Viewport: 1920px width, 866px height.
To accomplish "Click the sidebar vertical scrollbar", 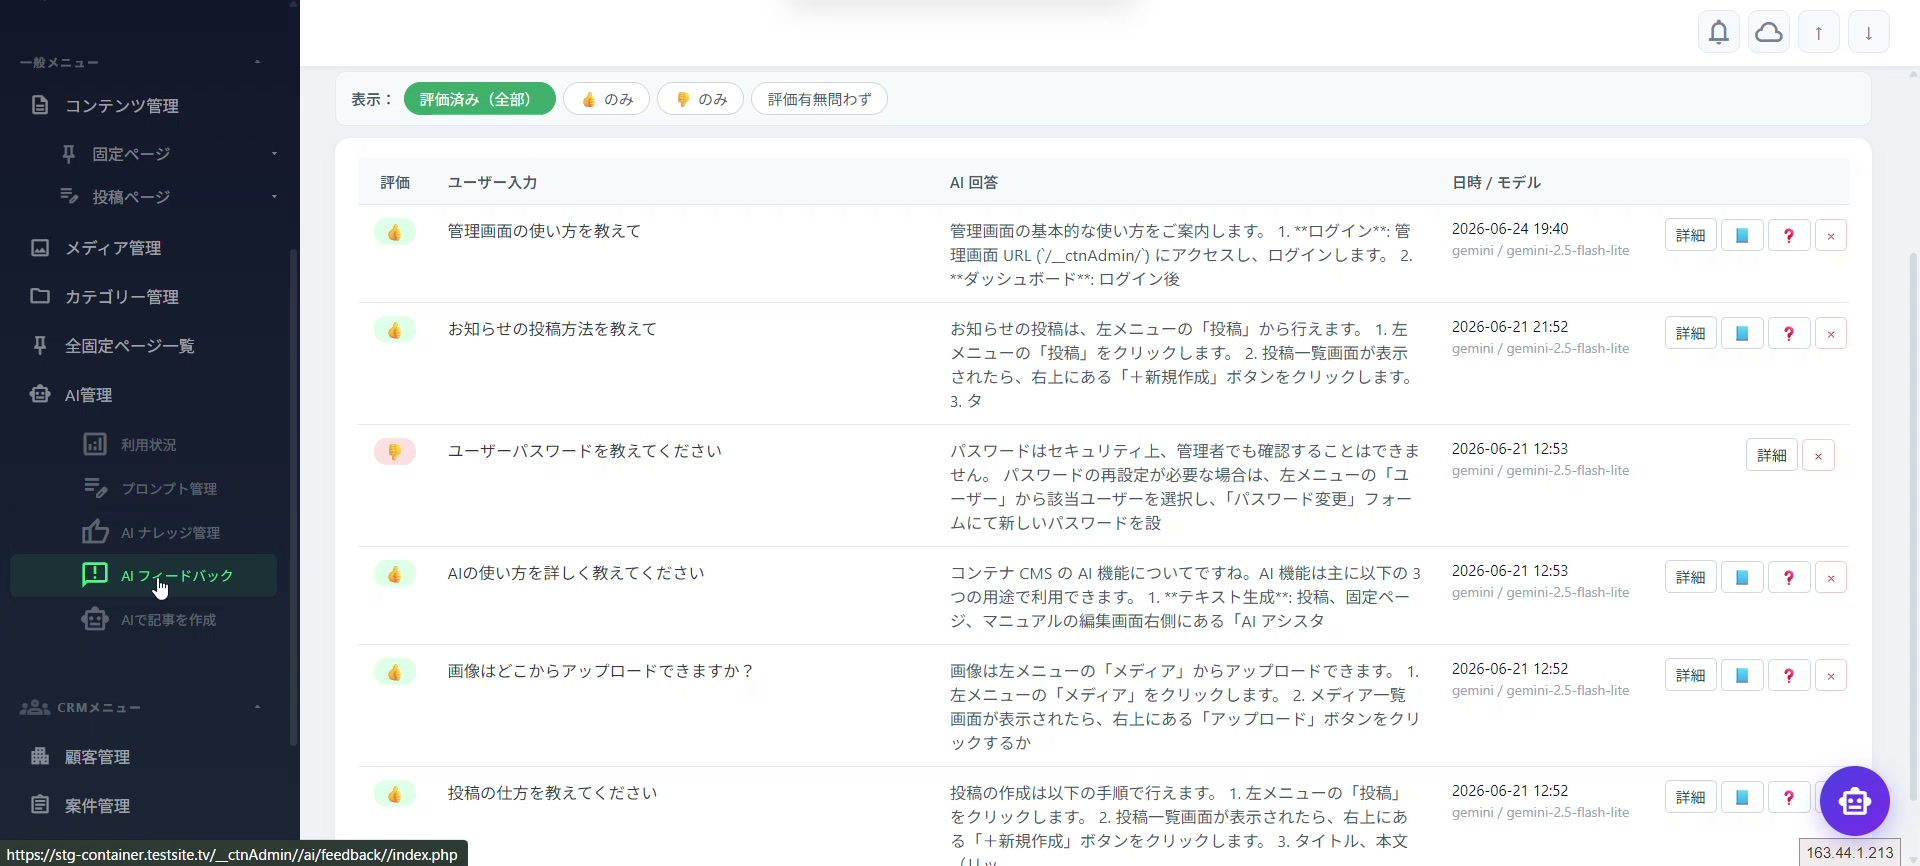I will coord(293,497).
